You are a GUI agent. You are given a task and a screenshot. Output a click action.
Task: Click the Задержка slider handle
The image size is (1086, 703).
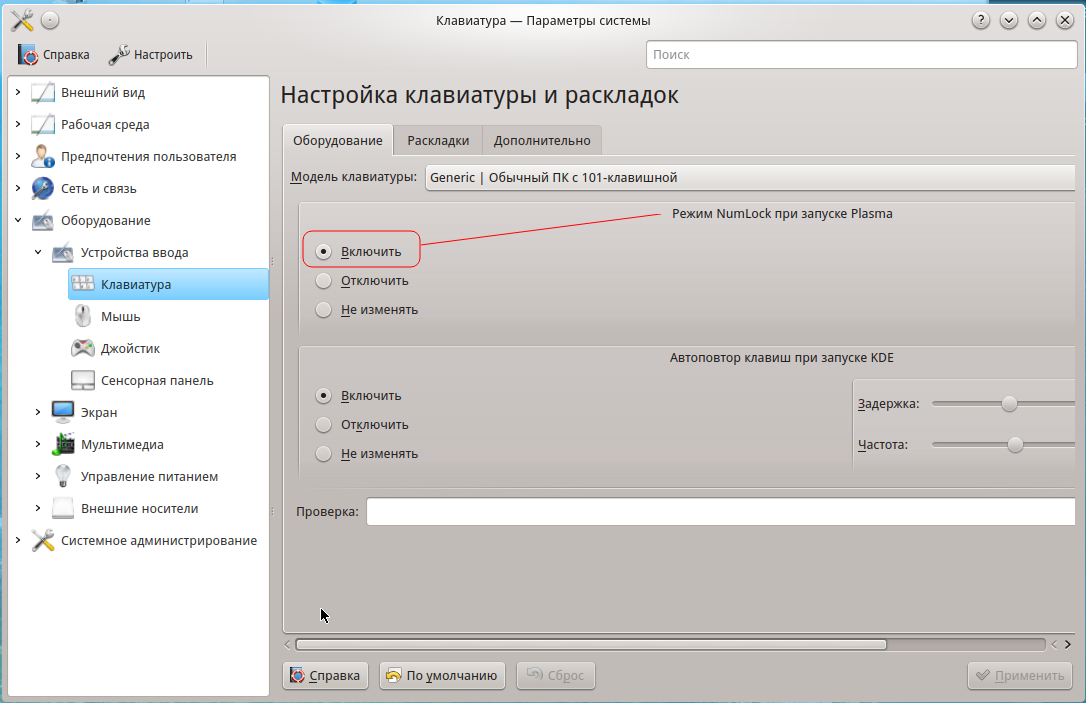click(x=1009, y=403)
